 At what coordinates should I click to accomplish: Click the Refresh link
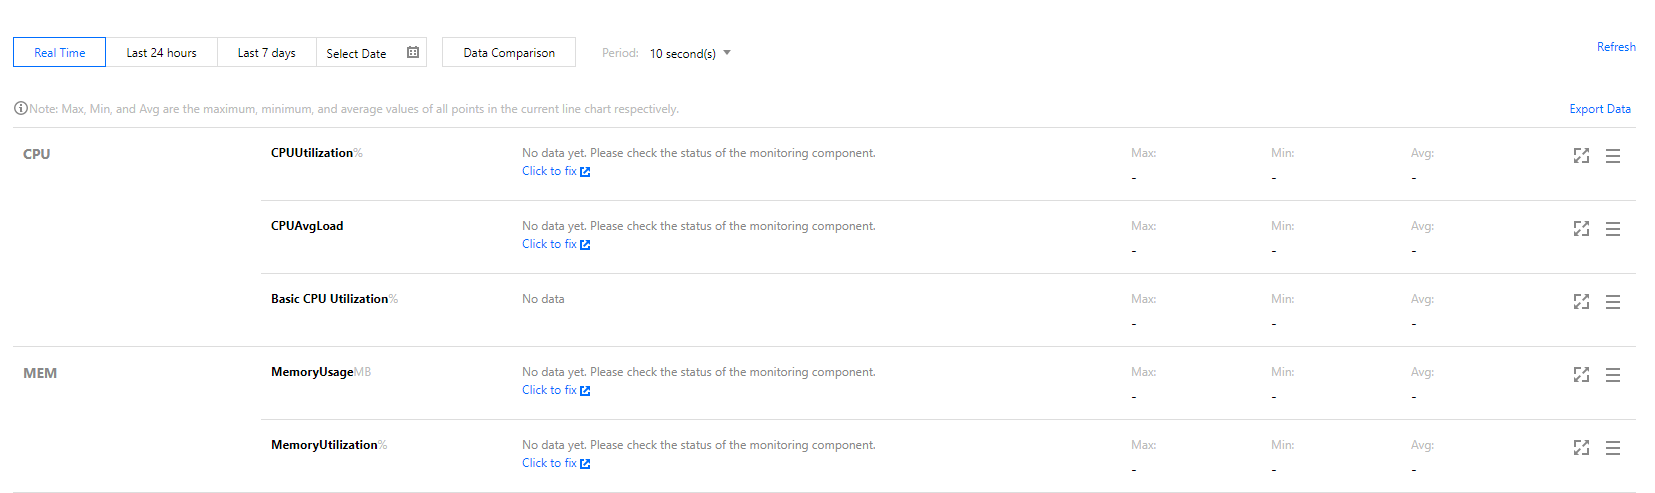click(1615, 47)
